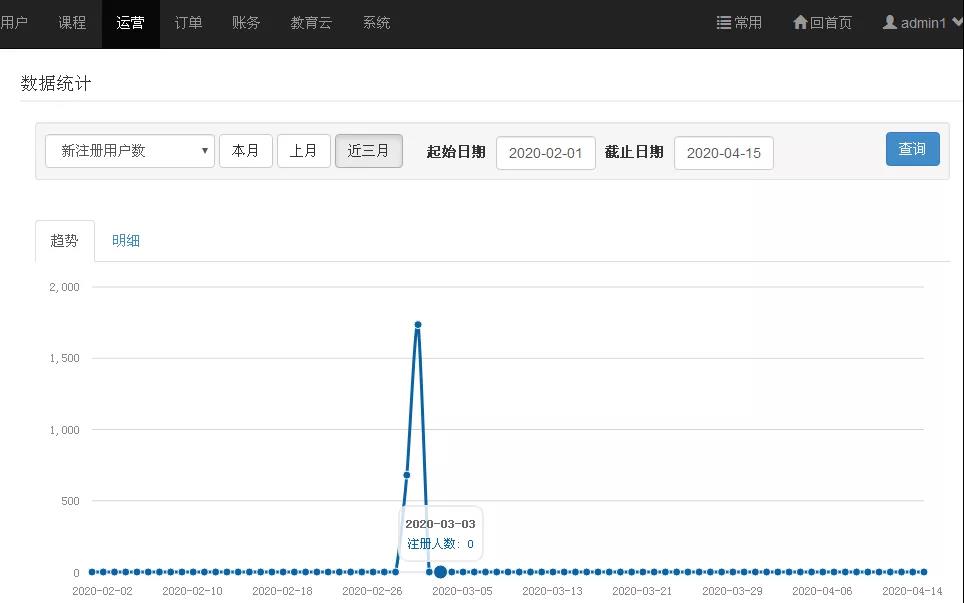Switch to the 明细 tab
Image resolution: width=964 pixels, height=603 pixels.
tap(126, 241)
